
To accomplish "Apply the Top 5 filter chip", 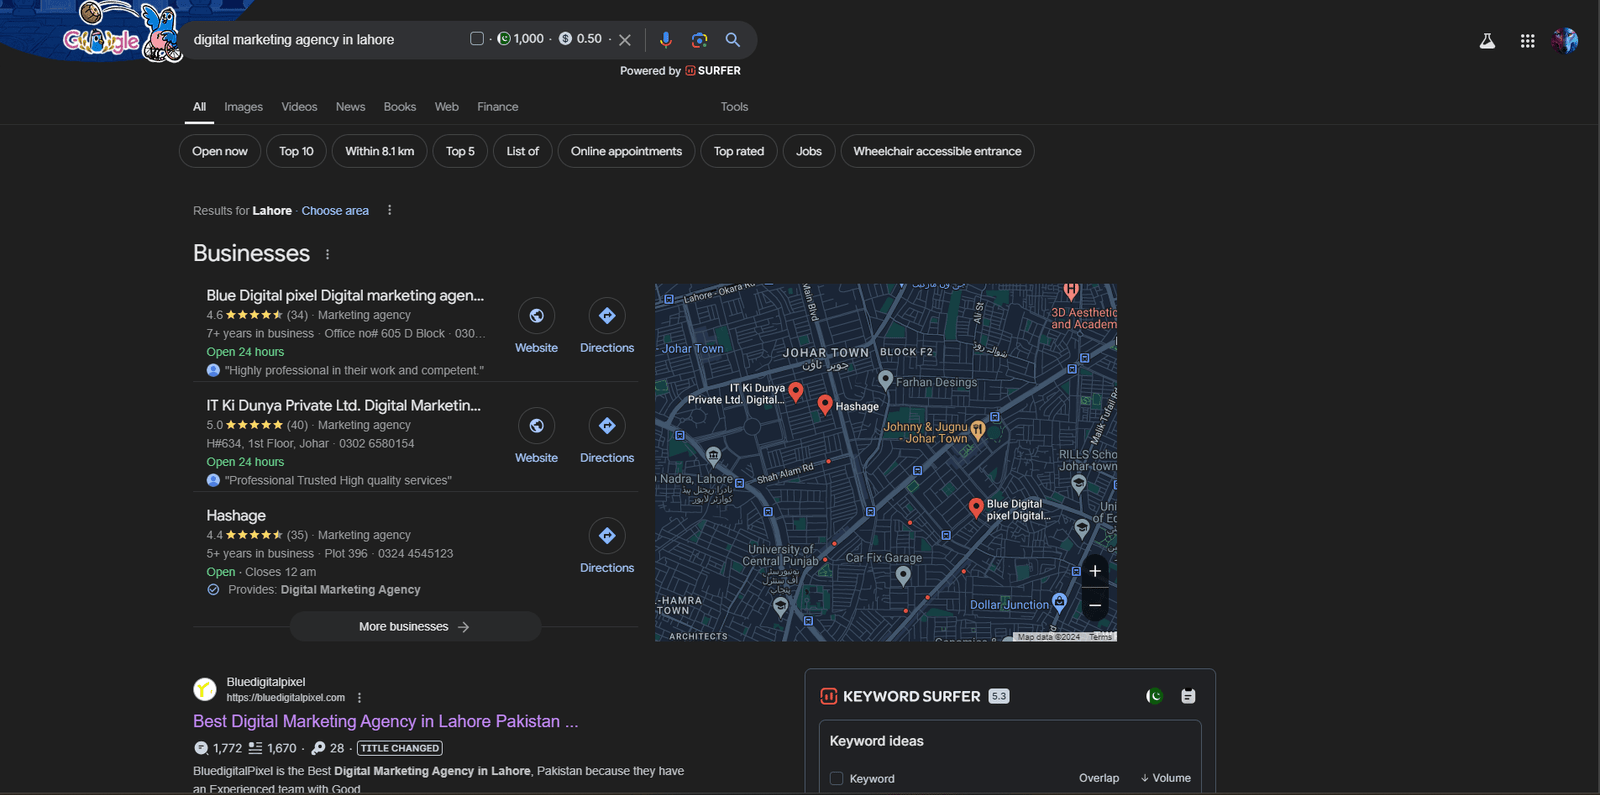I will [x=460, y=151].
